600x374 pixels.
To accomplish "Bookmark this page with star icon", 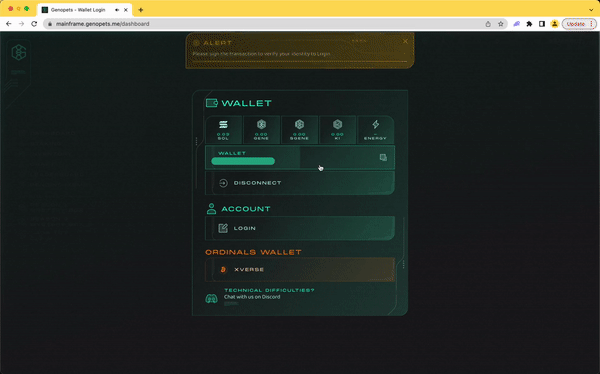I will (x=501, y=24).
